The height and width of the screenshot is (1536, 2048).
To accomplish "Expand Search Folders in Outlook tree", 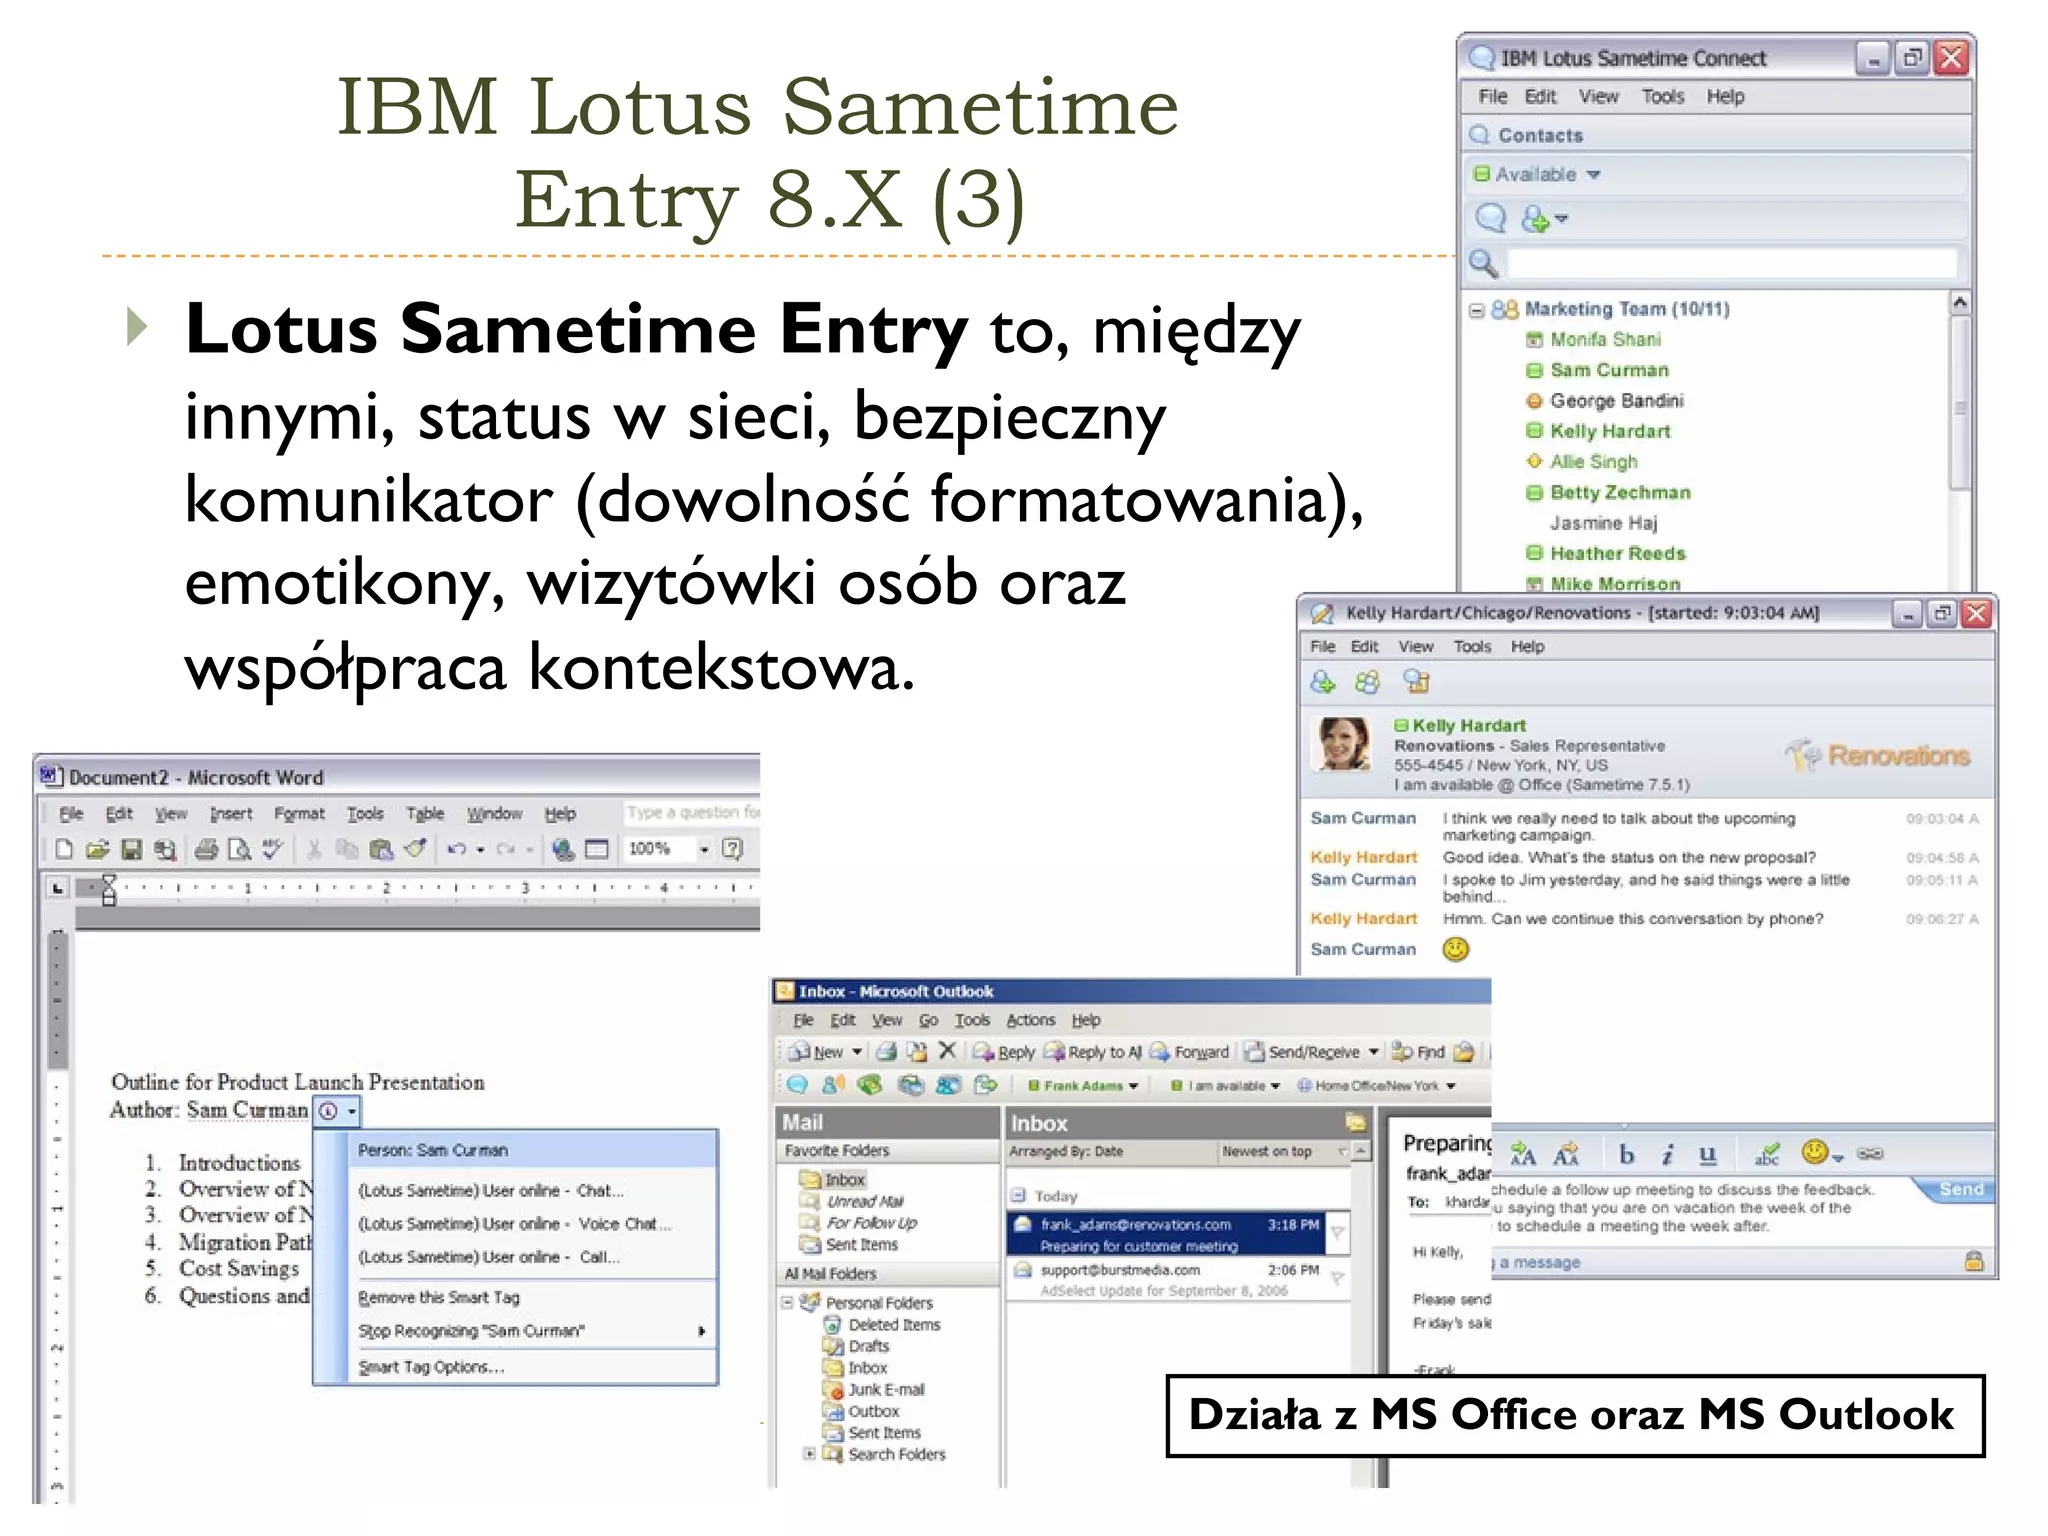I will [x=809, y=1454].
